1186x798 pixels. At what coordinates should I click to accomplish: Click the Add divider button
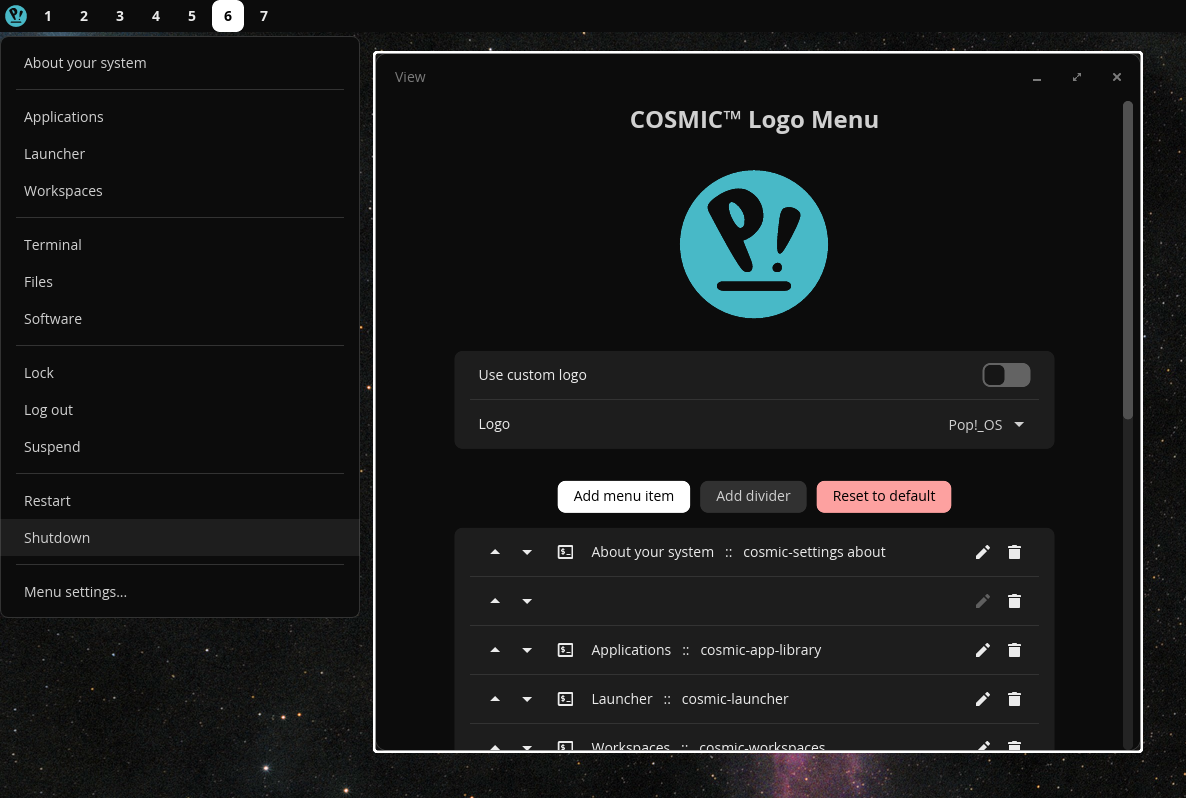pos(753,496)
